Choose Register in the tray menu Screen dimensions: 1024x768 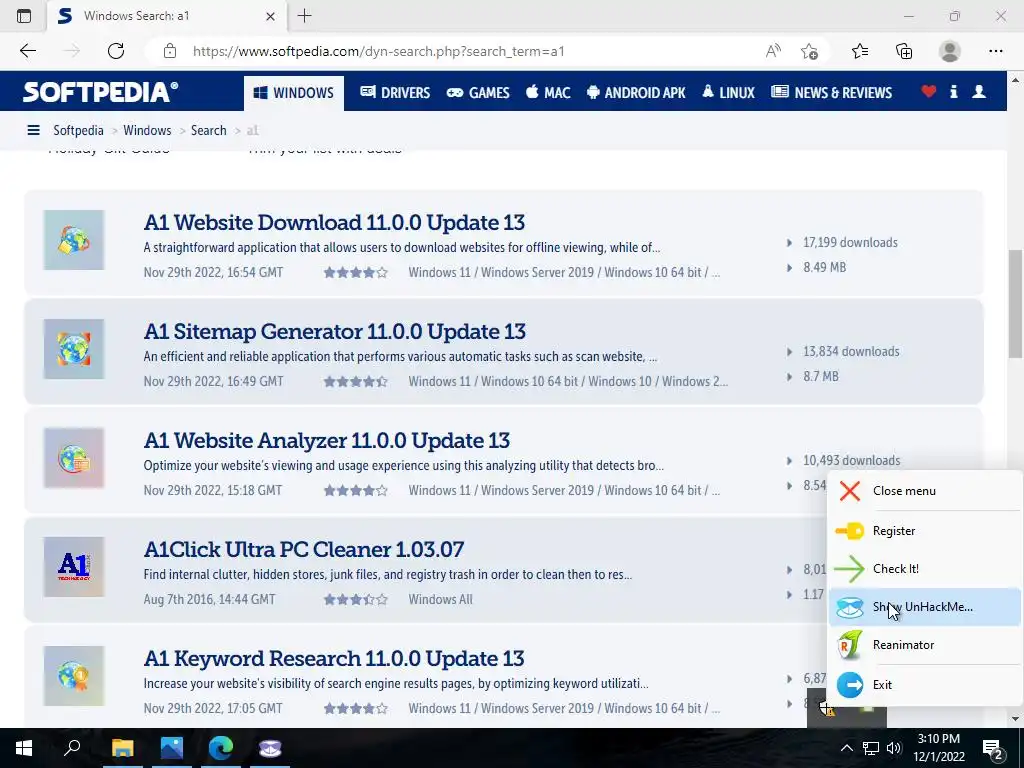pyautogui.click(x=925, y=530)
